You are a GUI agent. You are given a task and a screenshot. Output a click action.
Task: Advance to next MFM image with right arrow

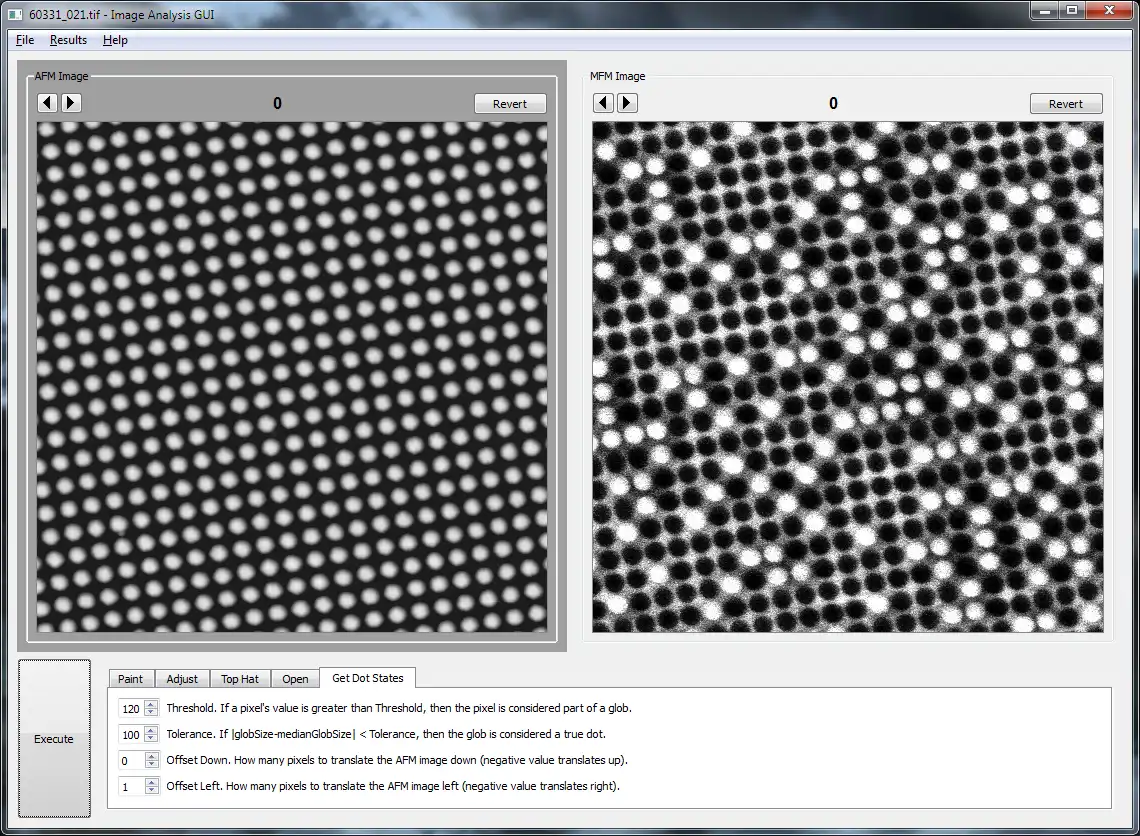click(627, 103)
